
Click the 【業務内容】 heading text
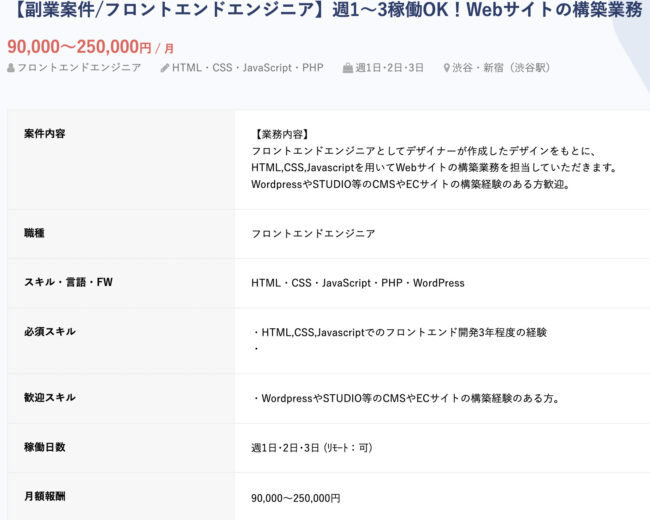tap(281, 134)
